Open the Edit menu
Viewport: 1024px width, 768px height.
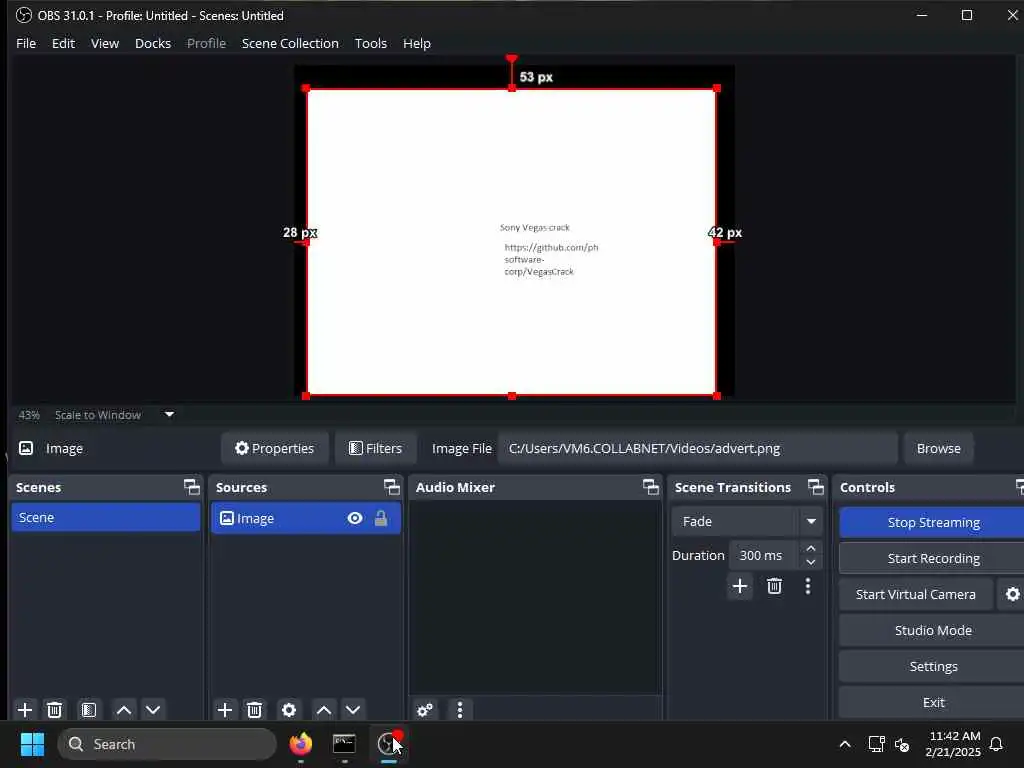pyautogui.click(x=63, y=43)
